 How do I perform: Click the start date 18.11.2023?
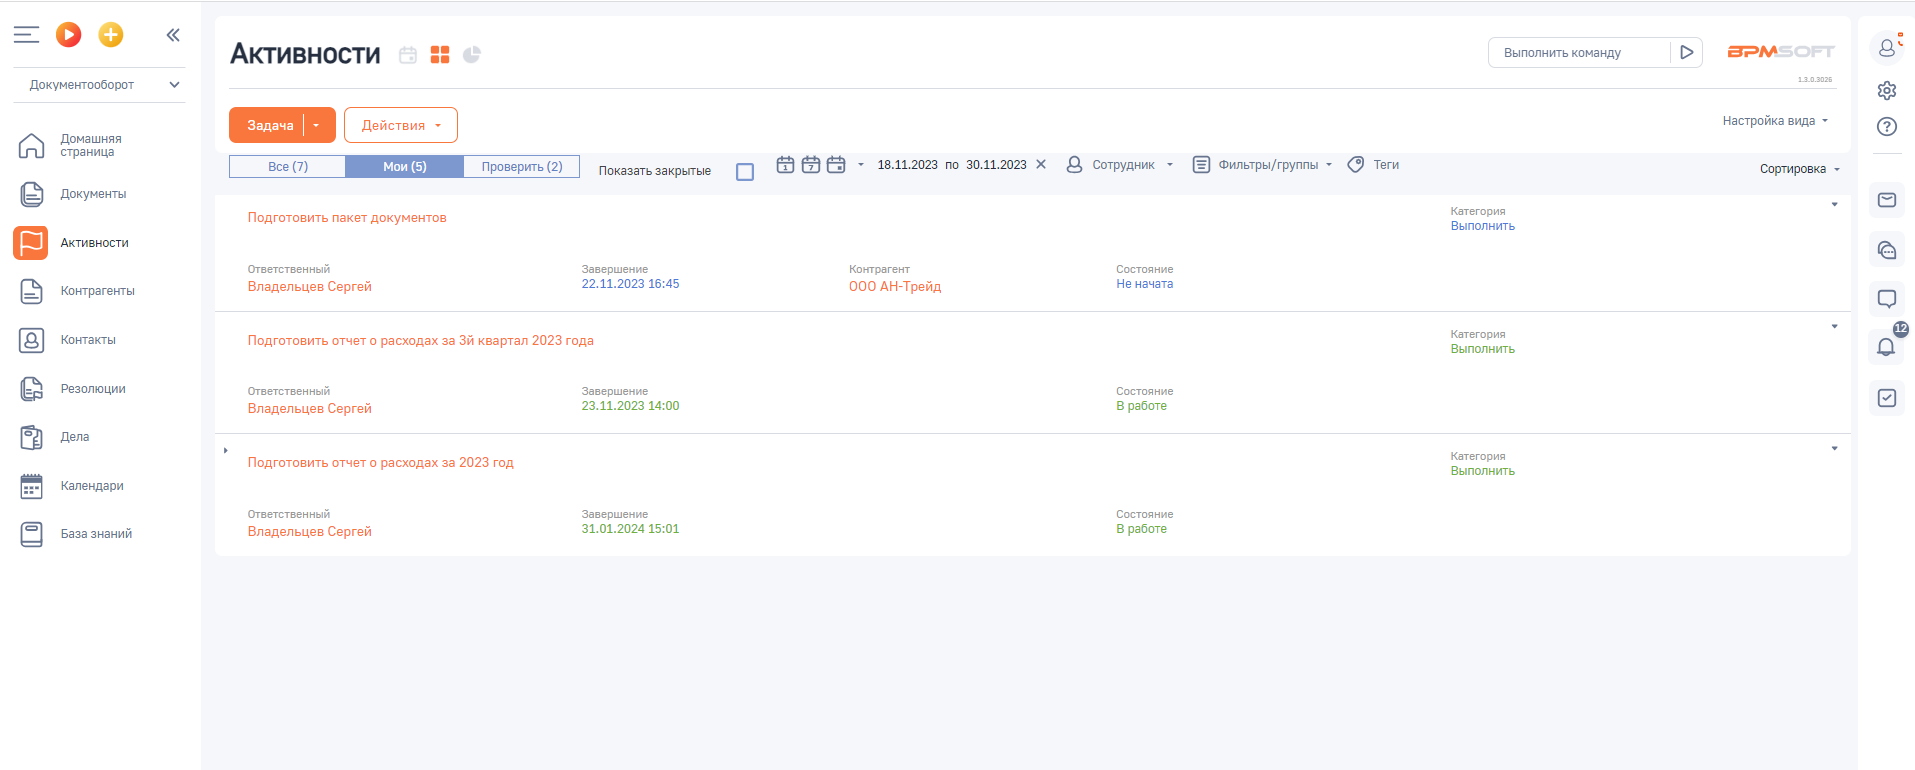pos(908,165)
